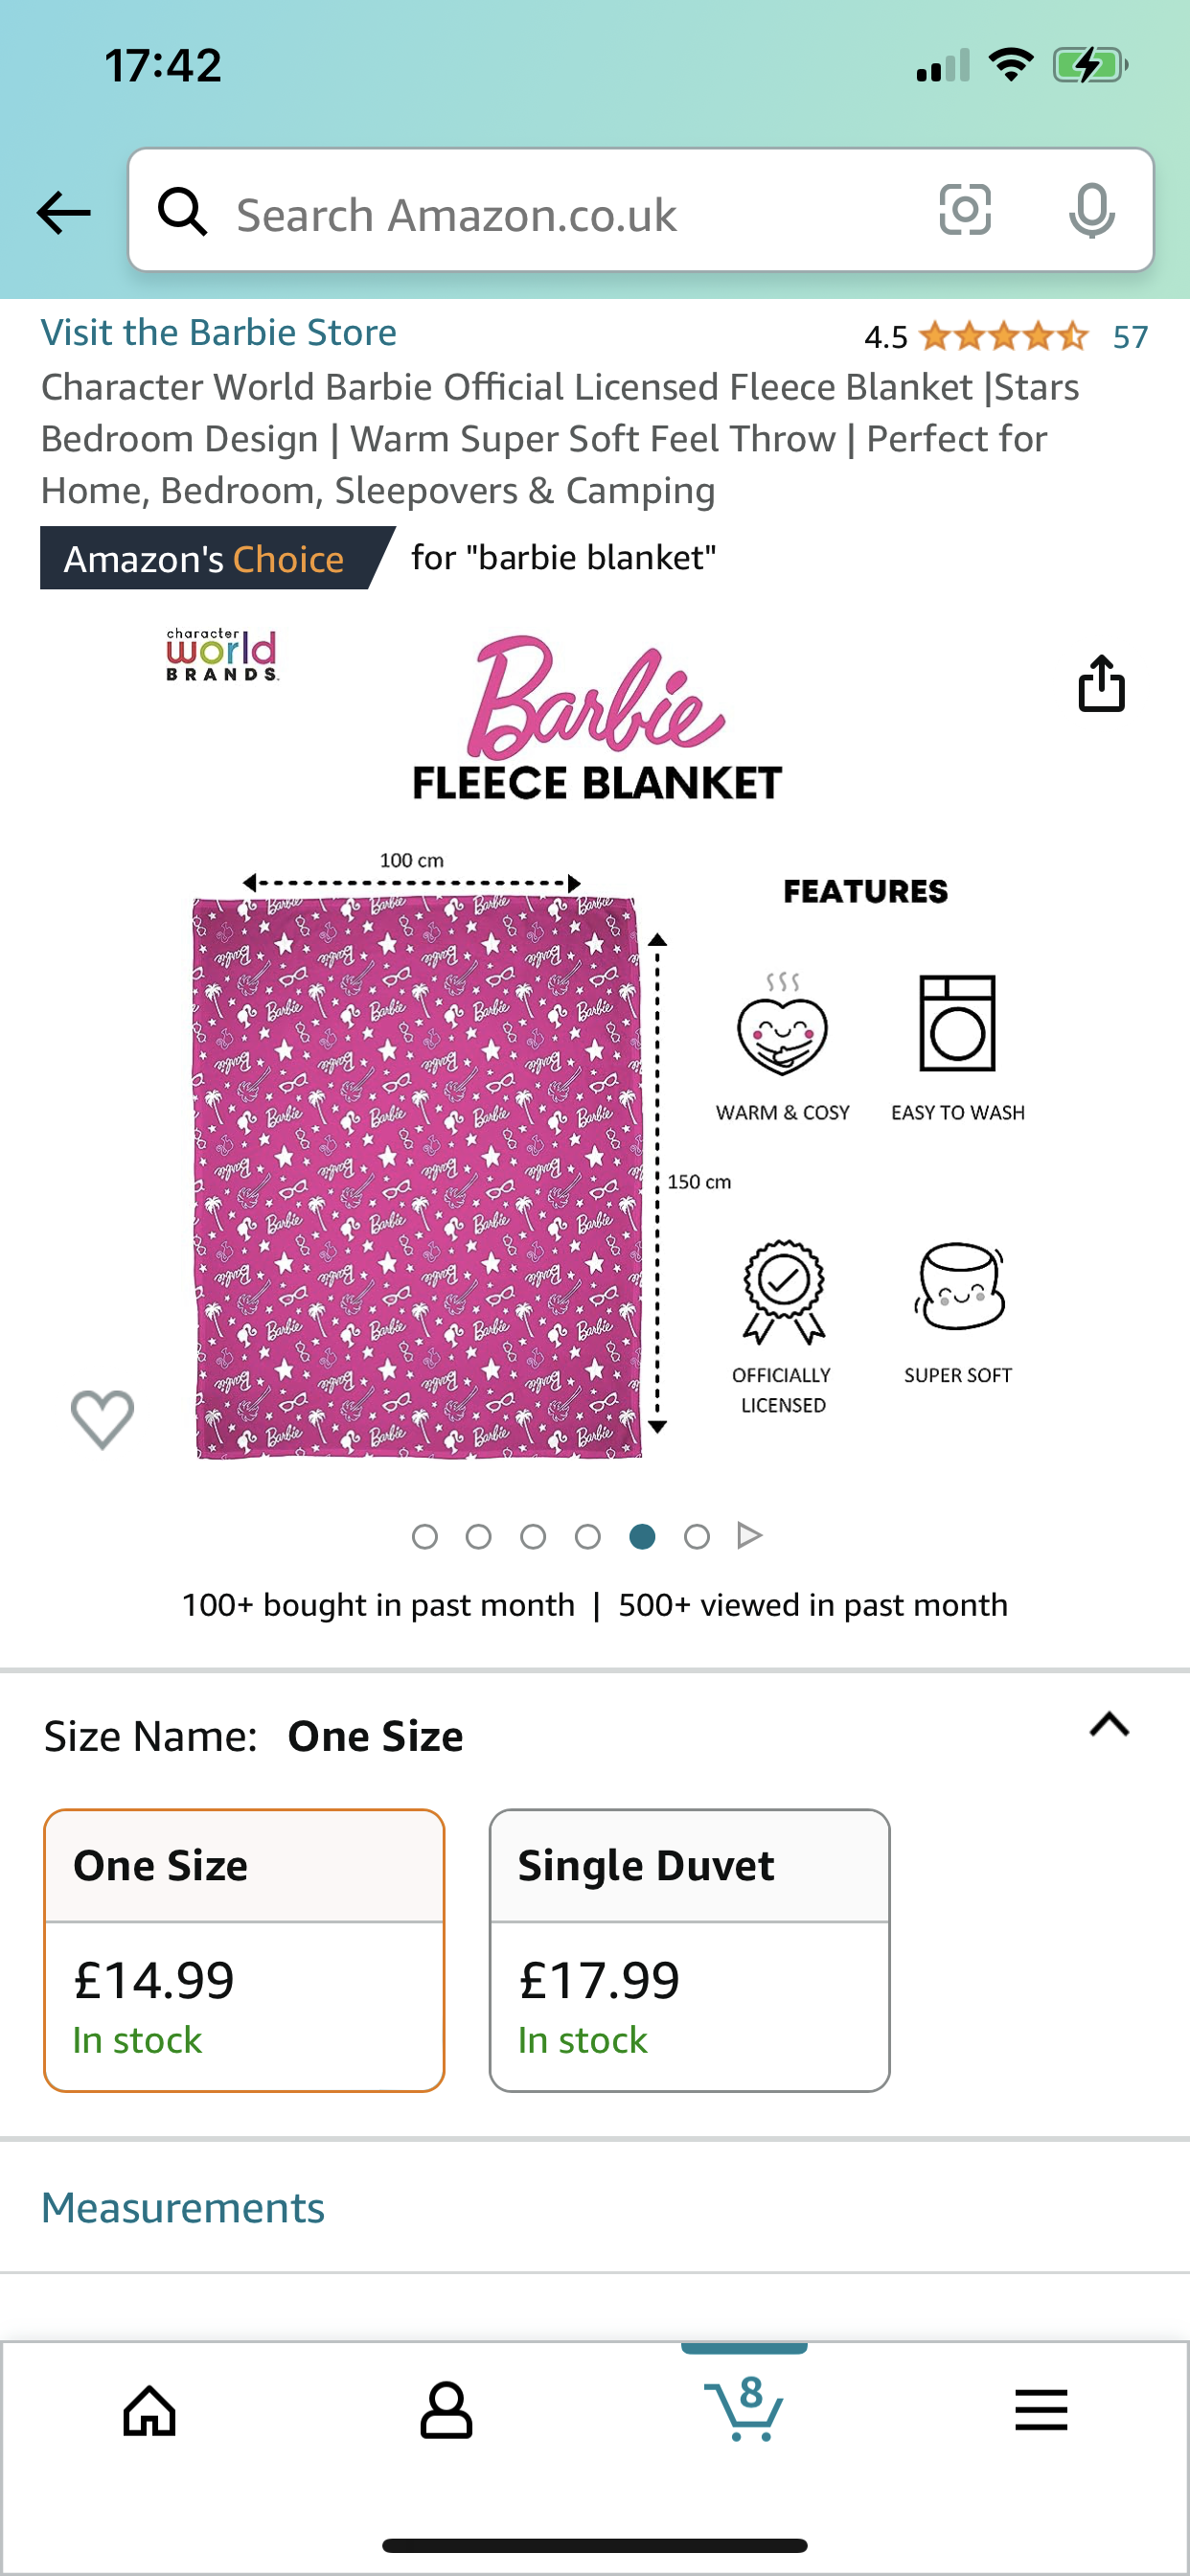Choose the One Size £14.99 option
Image resolution: width=1190 pixels, height=2576 pixels.
(244, 1950)
